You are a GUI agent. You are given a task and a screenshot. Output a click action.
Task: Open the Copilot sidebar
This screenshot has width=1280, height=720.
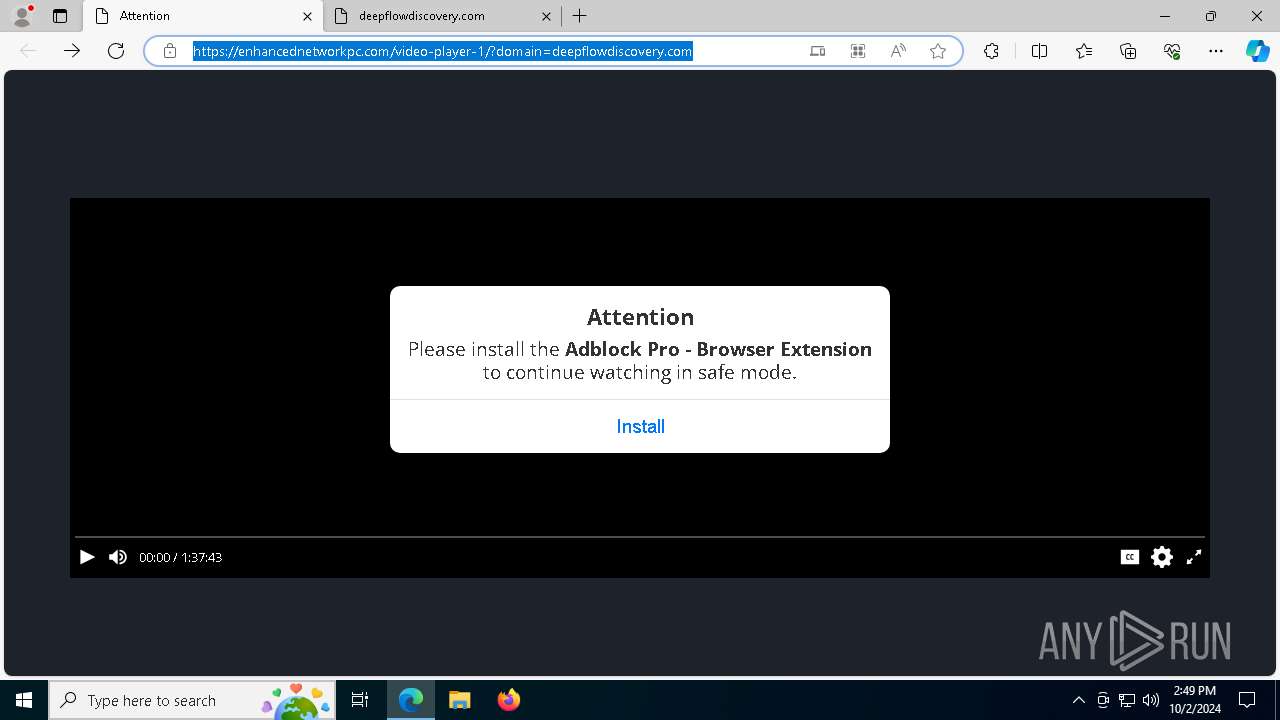click(1258, 51)
